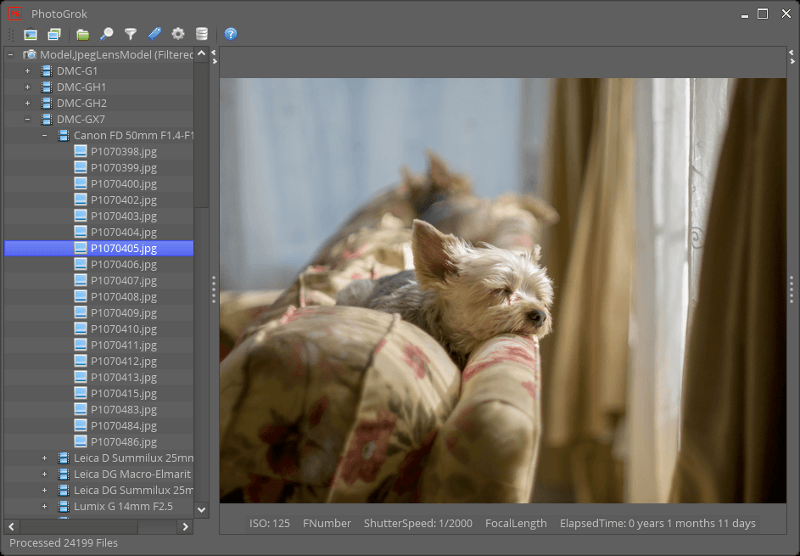Select the file P1070413.jpg
800x556 pixels.
click(x=123, y=377)
